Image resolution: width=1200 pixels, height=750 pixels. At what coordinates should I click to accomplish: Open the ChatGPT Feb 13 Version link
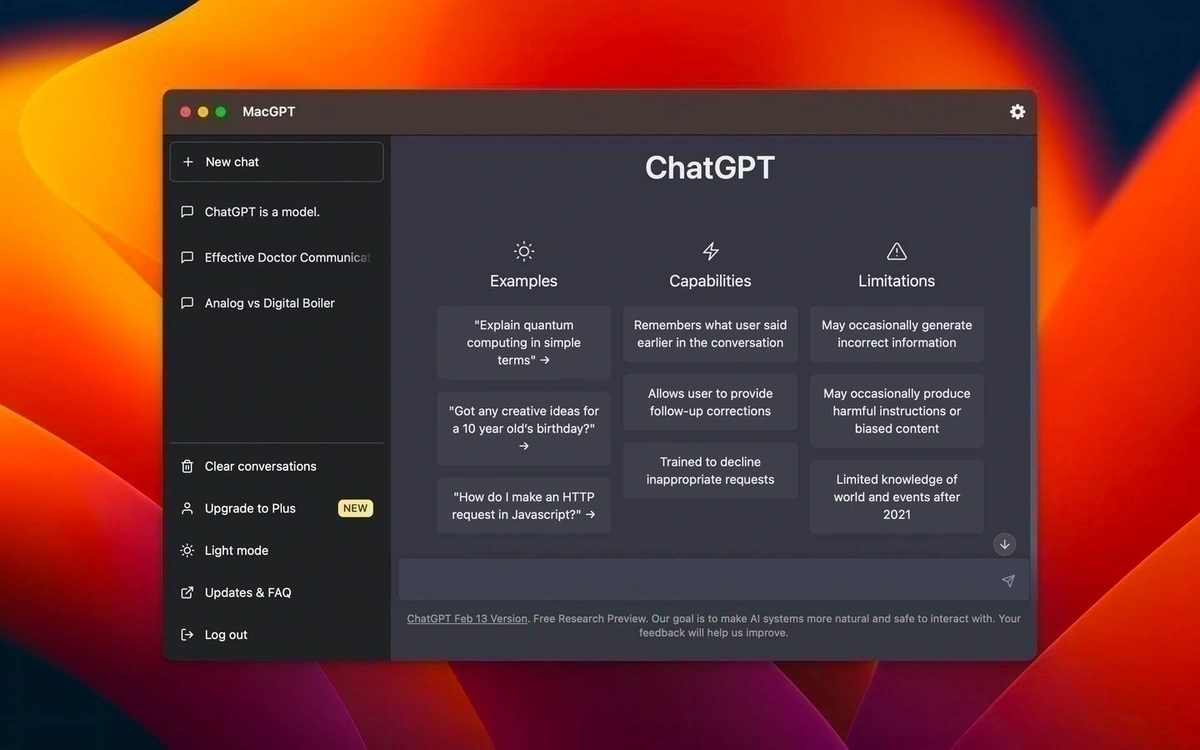(466, 619)
